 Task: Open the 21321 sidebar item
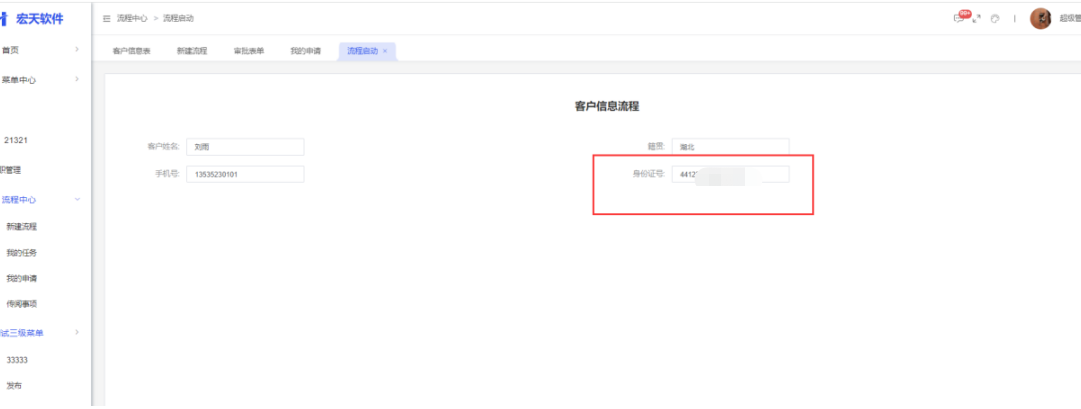point(16,140)
